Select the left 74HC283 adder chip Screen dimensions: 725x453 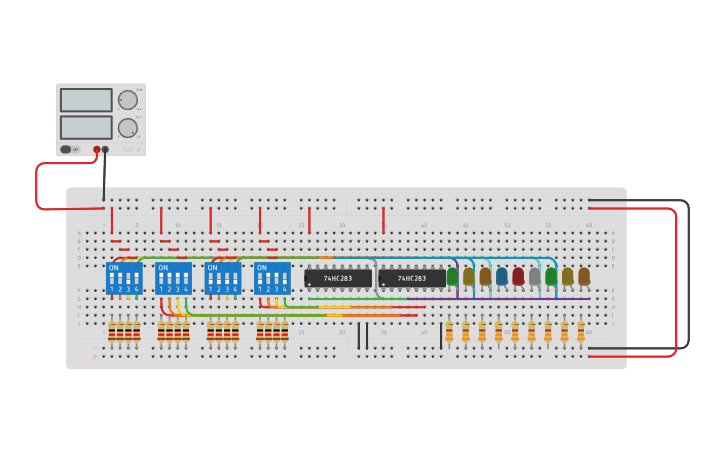[x=338, y=278]
